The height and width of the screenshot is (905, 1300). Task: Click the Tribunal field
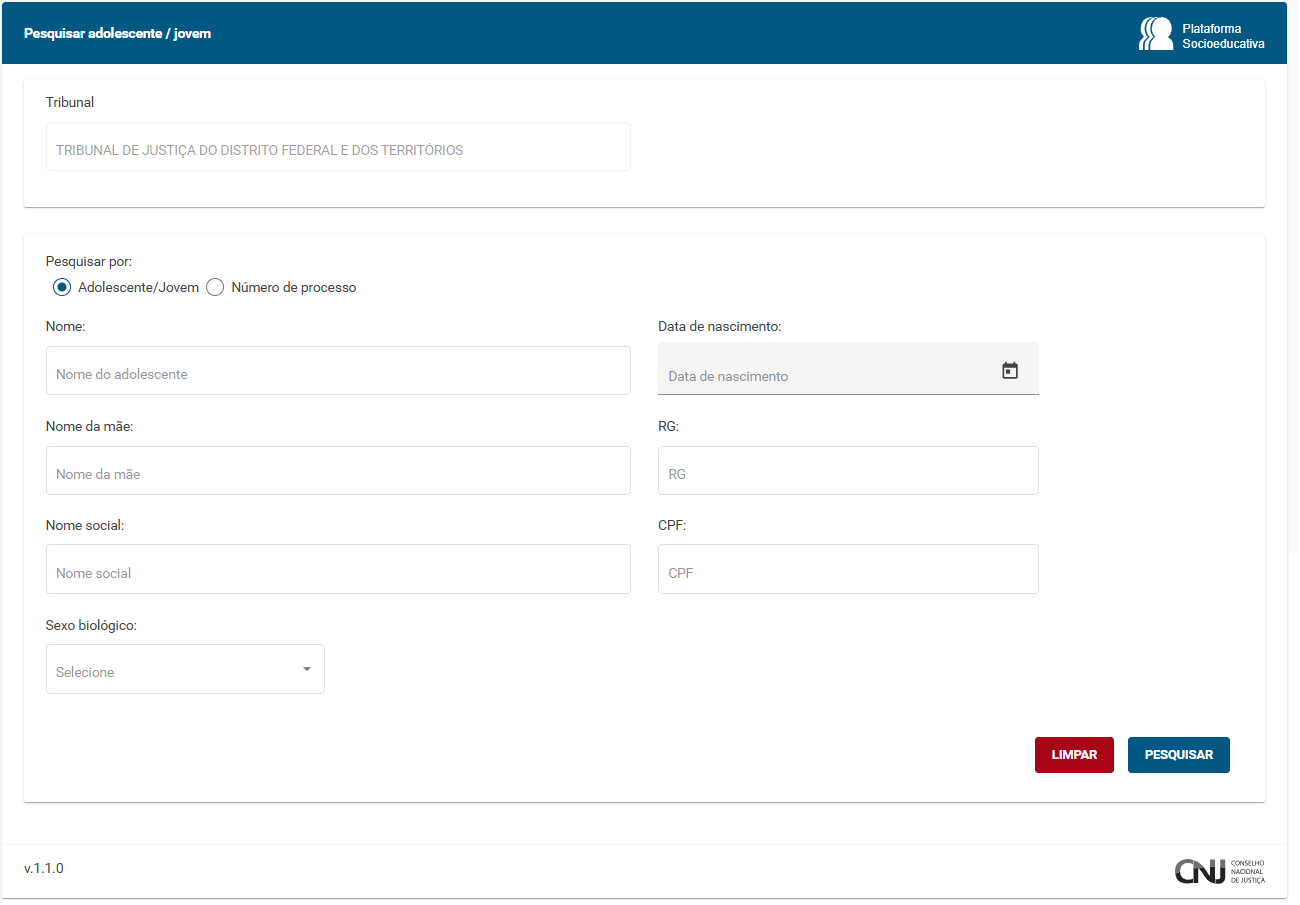click(338, 150)
